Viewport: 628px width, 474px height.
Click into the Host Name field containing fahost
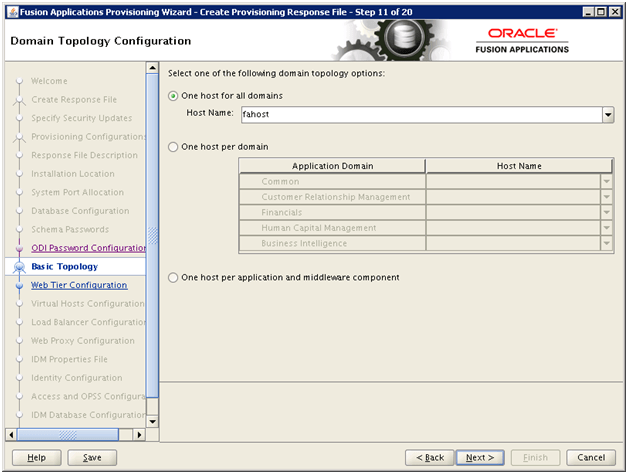pos(421,115)
